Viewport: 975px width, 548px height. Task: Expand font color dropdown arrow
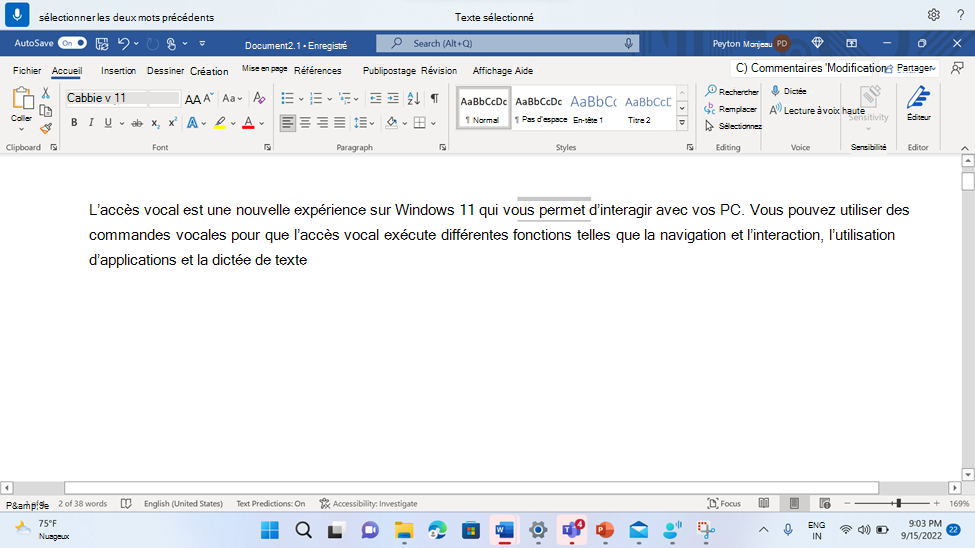click(262, 123)
